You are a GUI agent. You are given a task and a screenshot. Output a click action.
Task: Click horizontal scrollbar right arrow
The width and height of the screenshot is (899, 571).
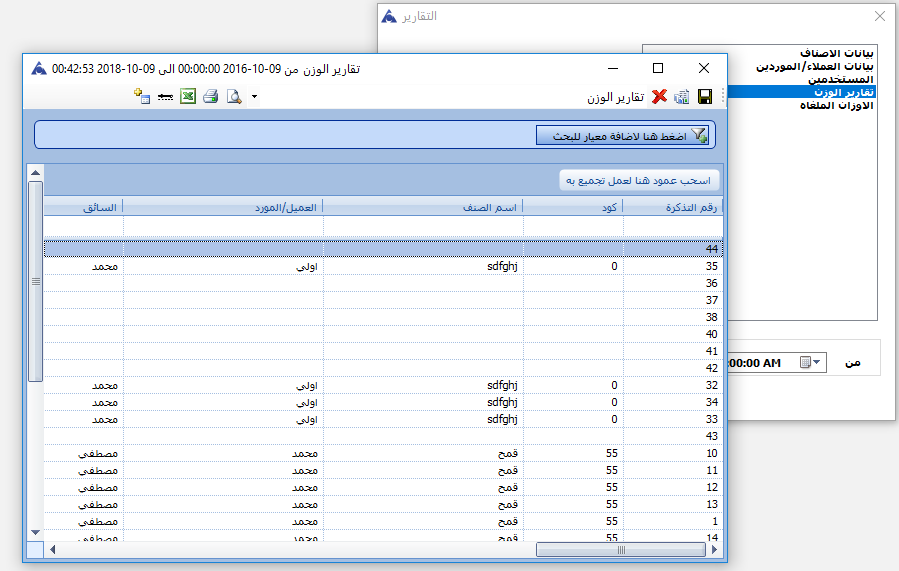click(x=714, y=550)
